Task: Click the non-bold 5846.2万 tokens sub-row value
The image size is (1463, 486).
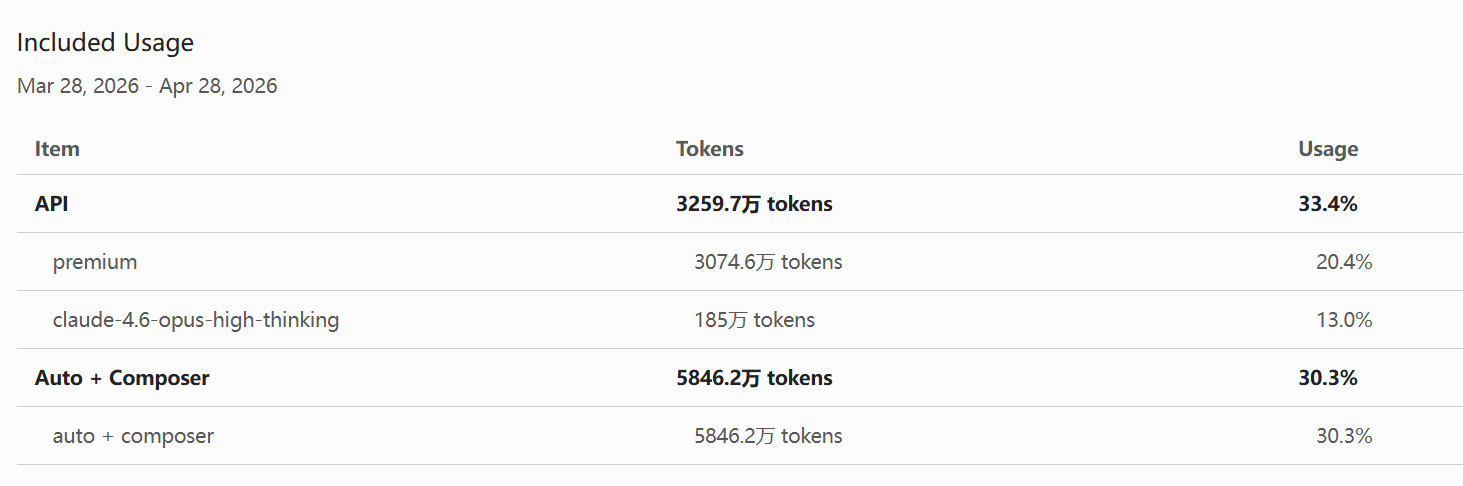Action: (768, 436)
